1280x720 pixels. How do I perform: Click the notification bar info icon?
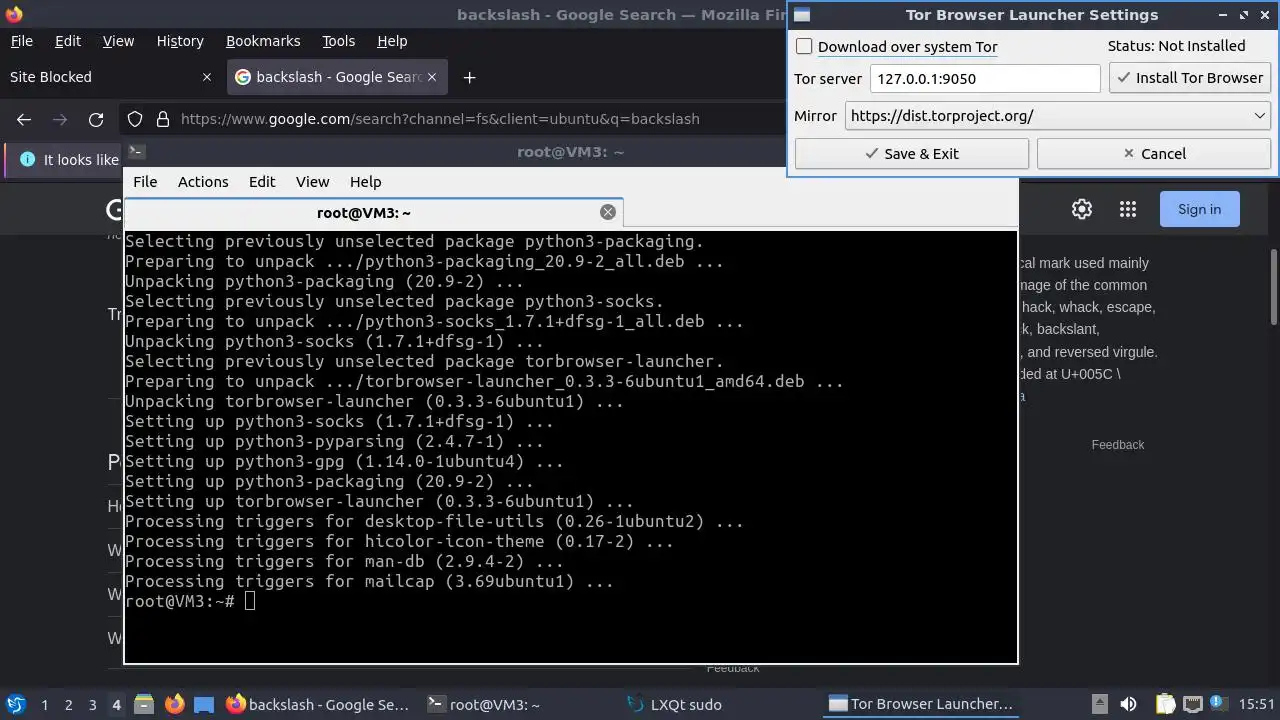click(27, 160)
